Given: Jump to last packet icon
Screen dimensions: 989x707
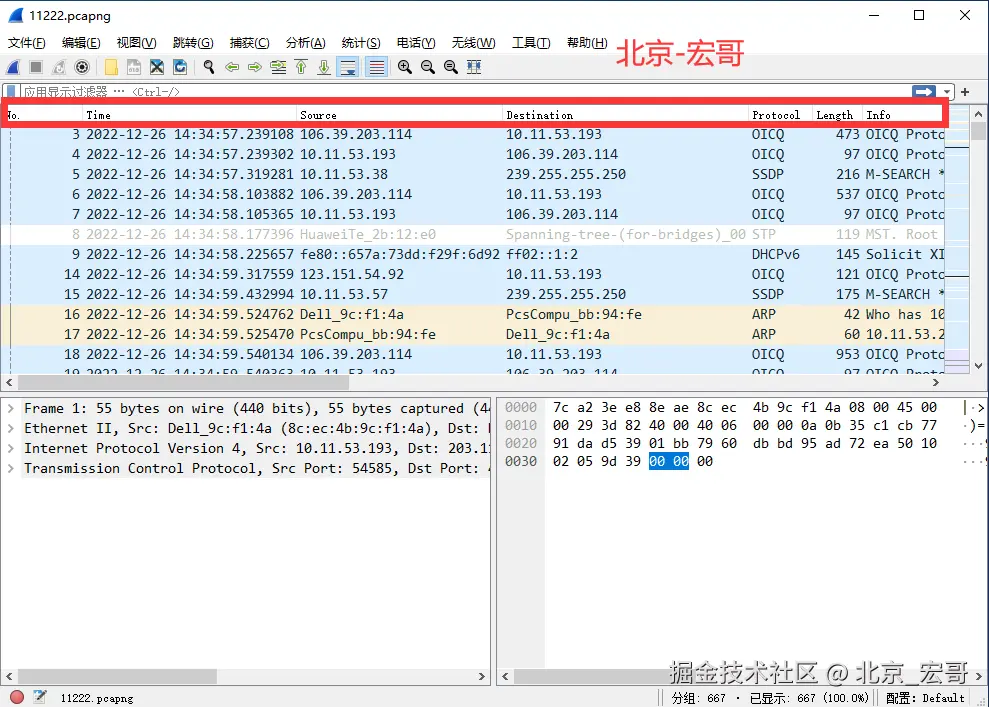Looking at the screenshot, I should 324,67.
